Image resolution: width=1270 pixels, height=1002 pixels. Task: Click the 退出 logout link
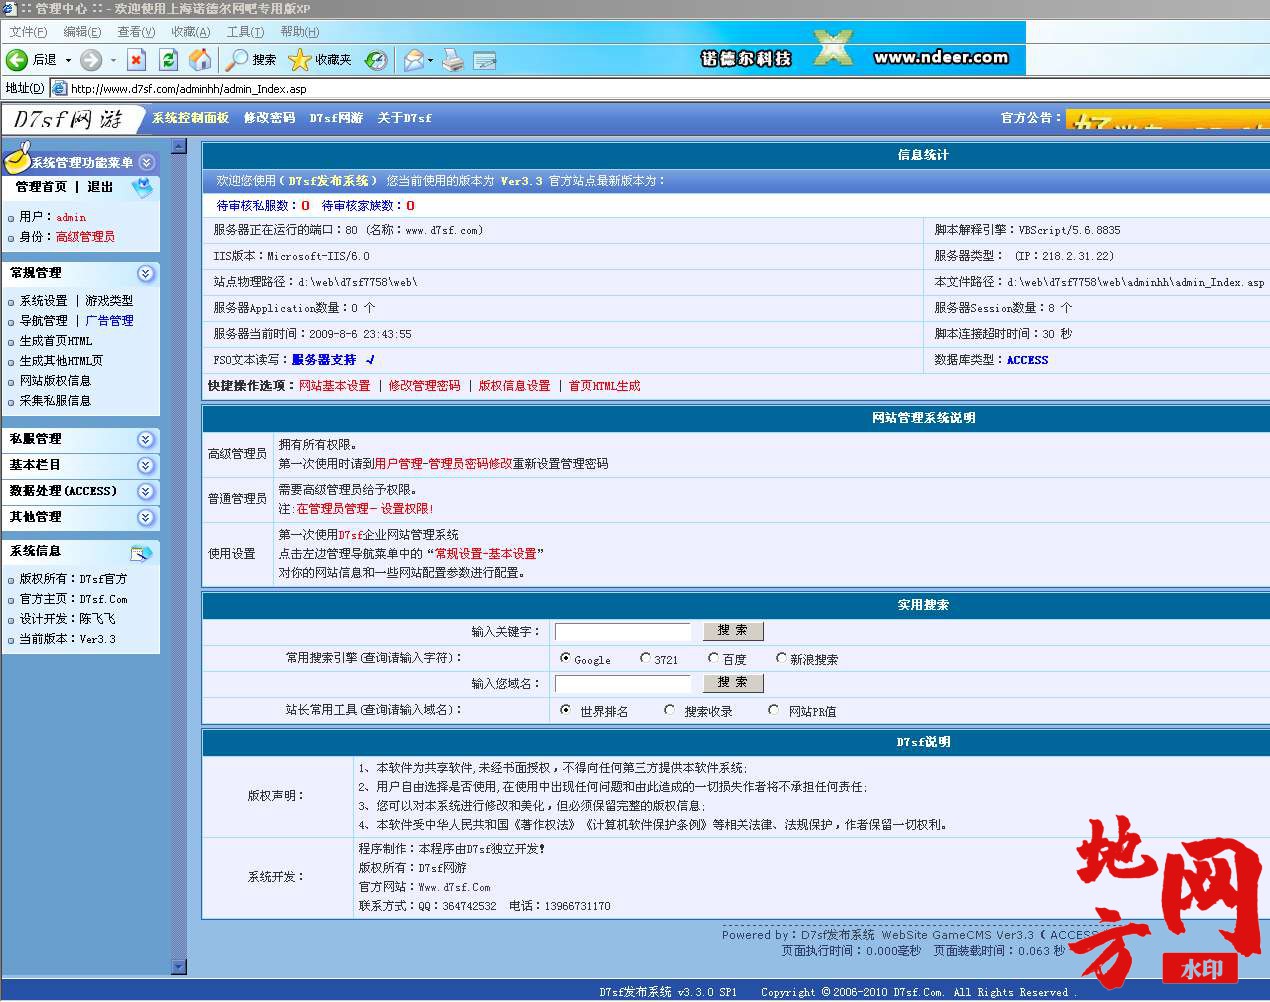click(100, 187)
